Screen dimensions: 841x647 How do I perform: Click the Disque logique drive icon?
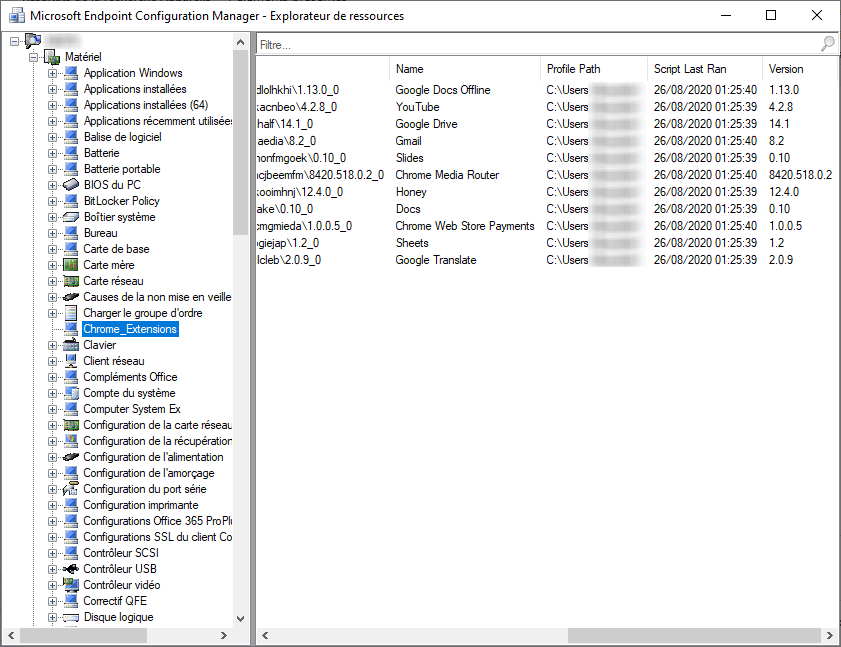pos(71,617)
